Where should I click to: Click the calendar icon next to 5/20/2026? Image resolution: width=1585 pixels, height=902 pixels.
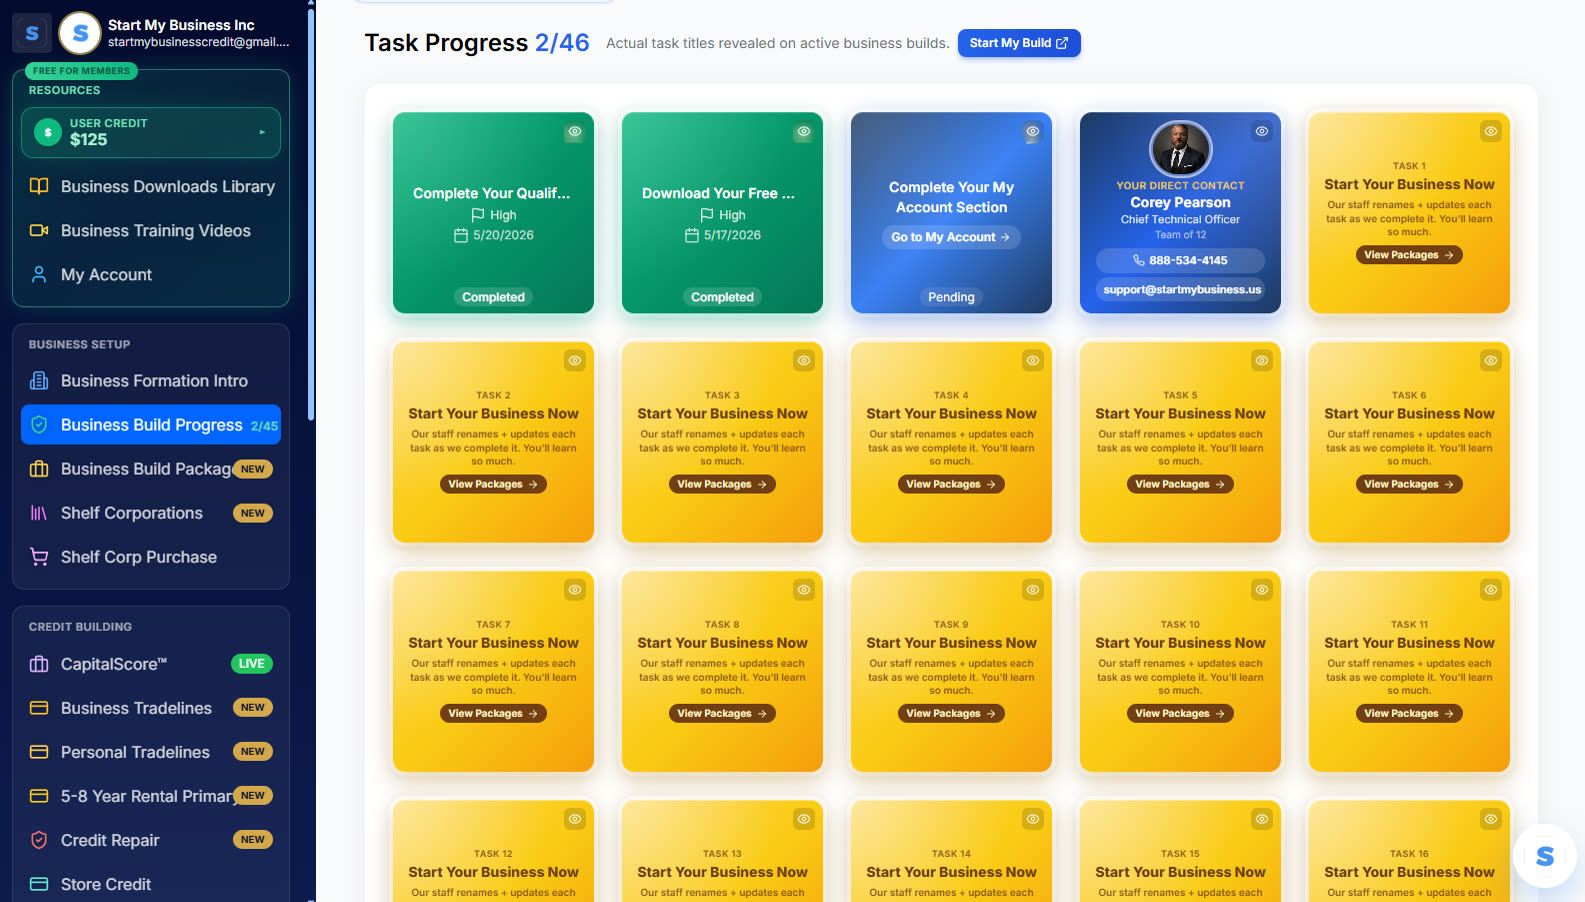[461, 235]
